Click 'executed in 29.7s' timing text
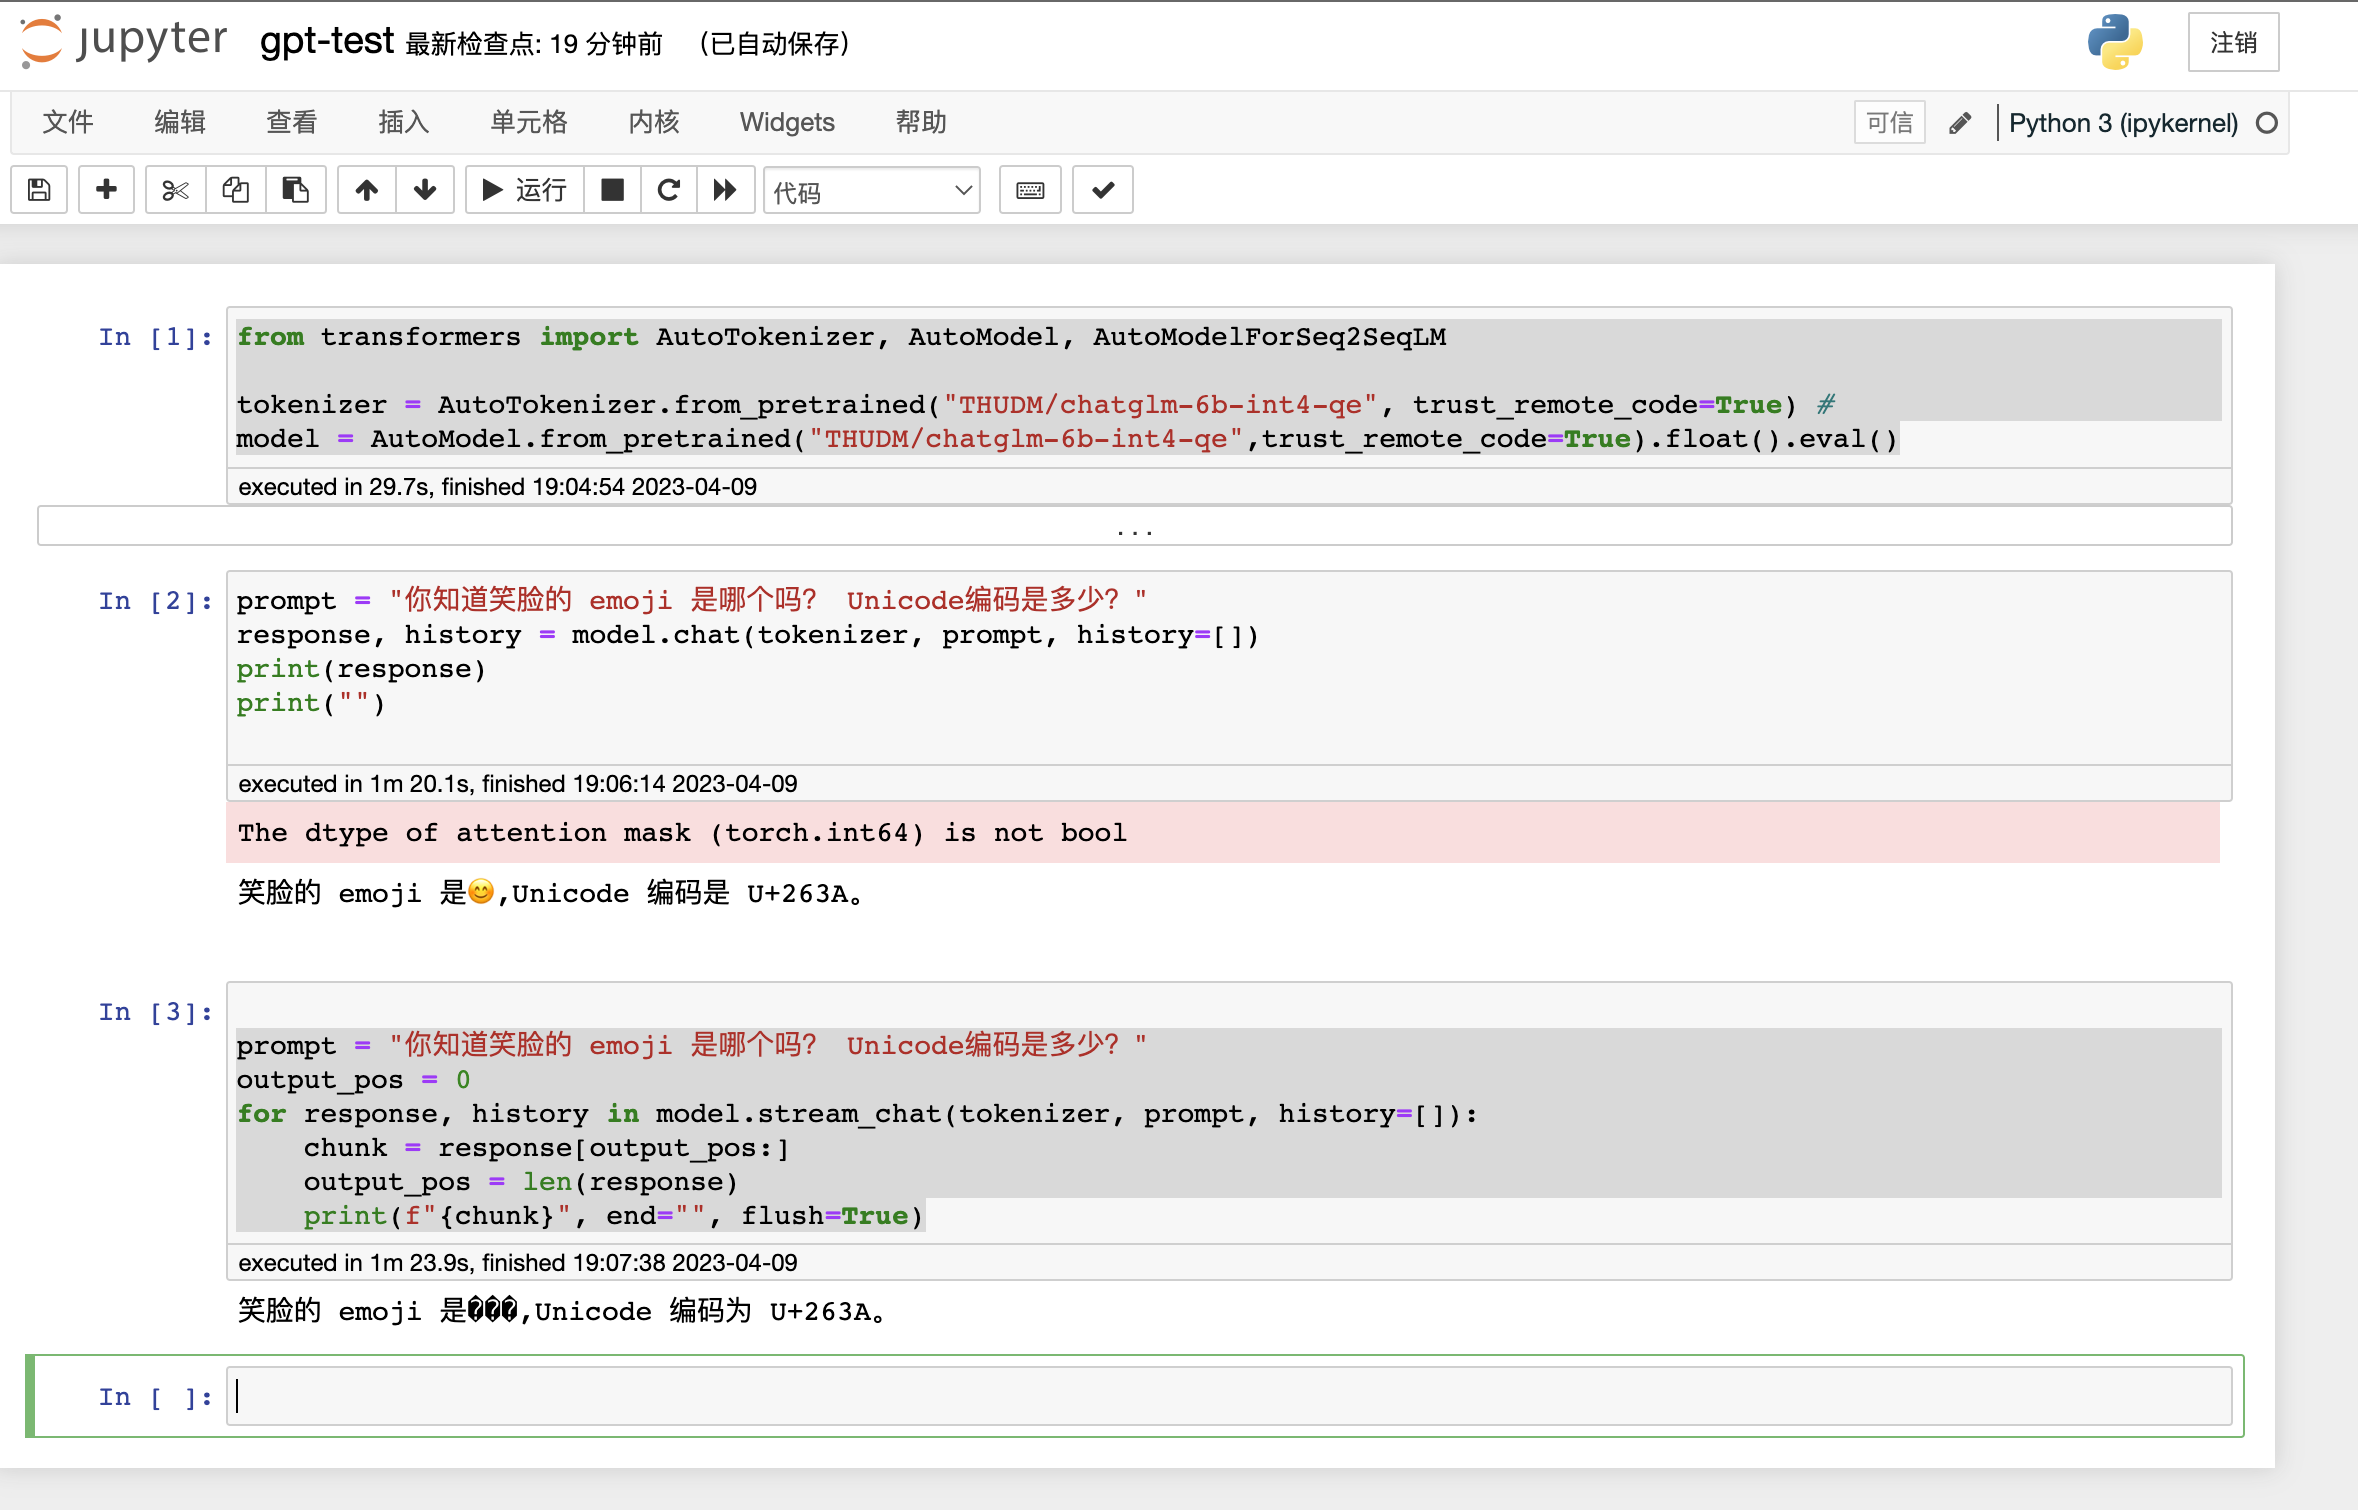Image resolution: width=2358 pixels, height=1510 pixels. click(x=498, y=487)
